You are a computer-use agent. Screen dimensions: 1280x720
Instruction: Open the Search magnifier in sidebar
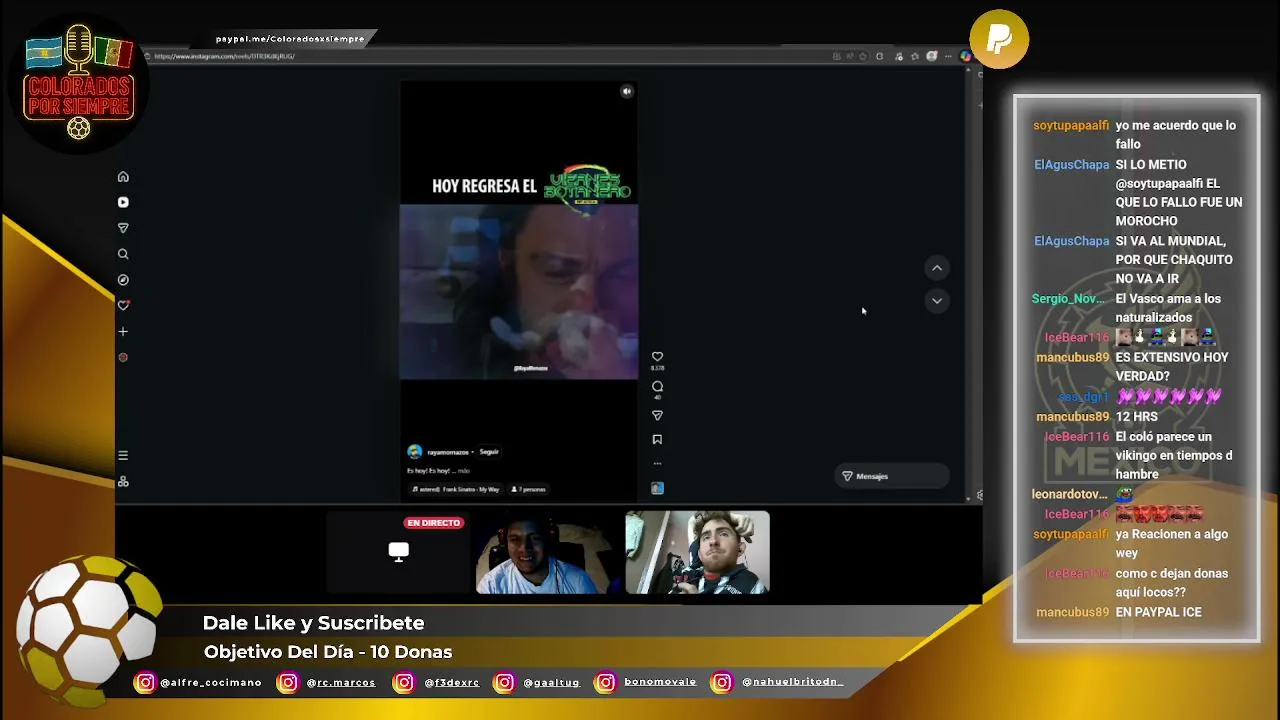pyautogui.click(x=123, y=254)
